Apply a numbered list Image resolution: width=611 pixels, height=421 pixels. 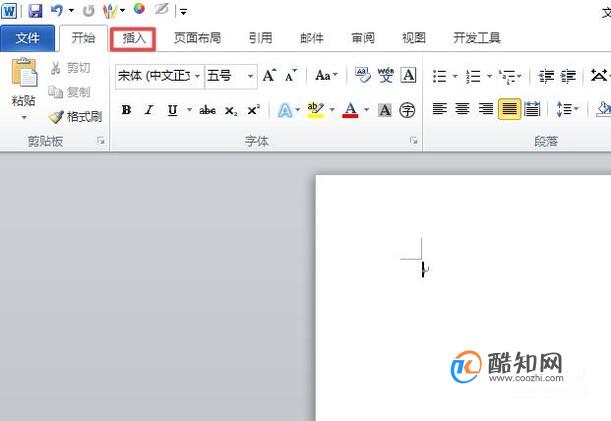(473, 76)
